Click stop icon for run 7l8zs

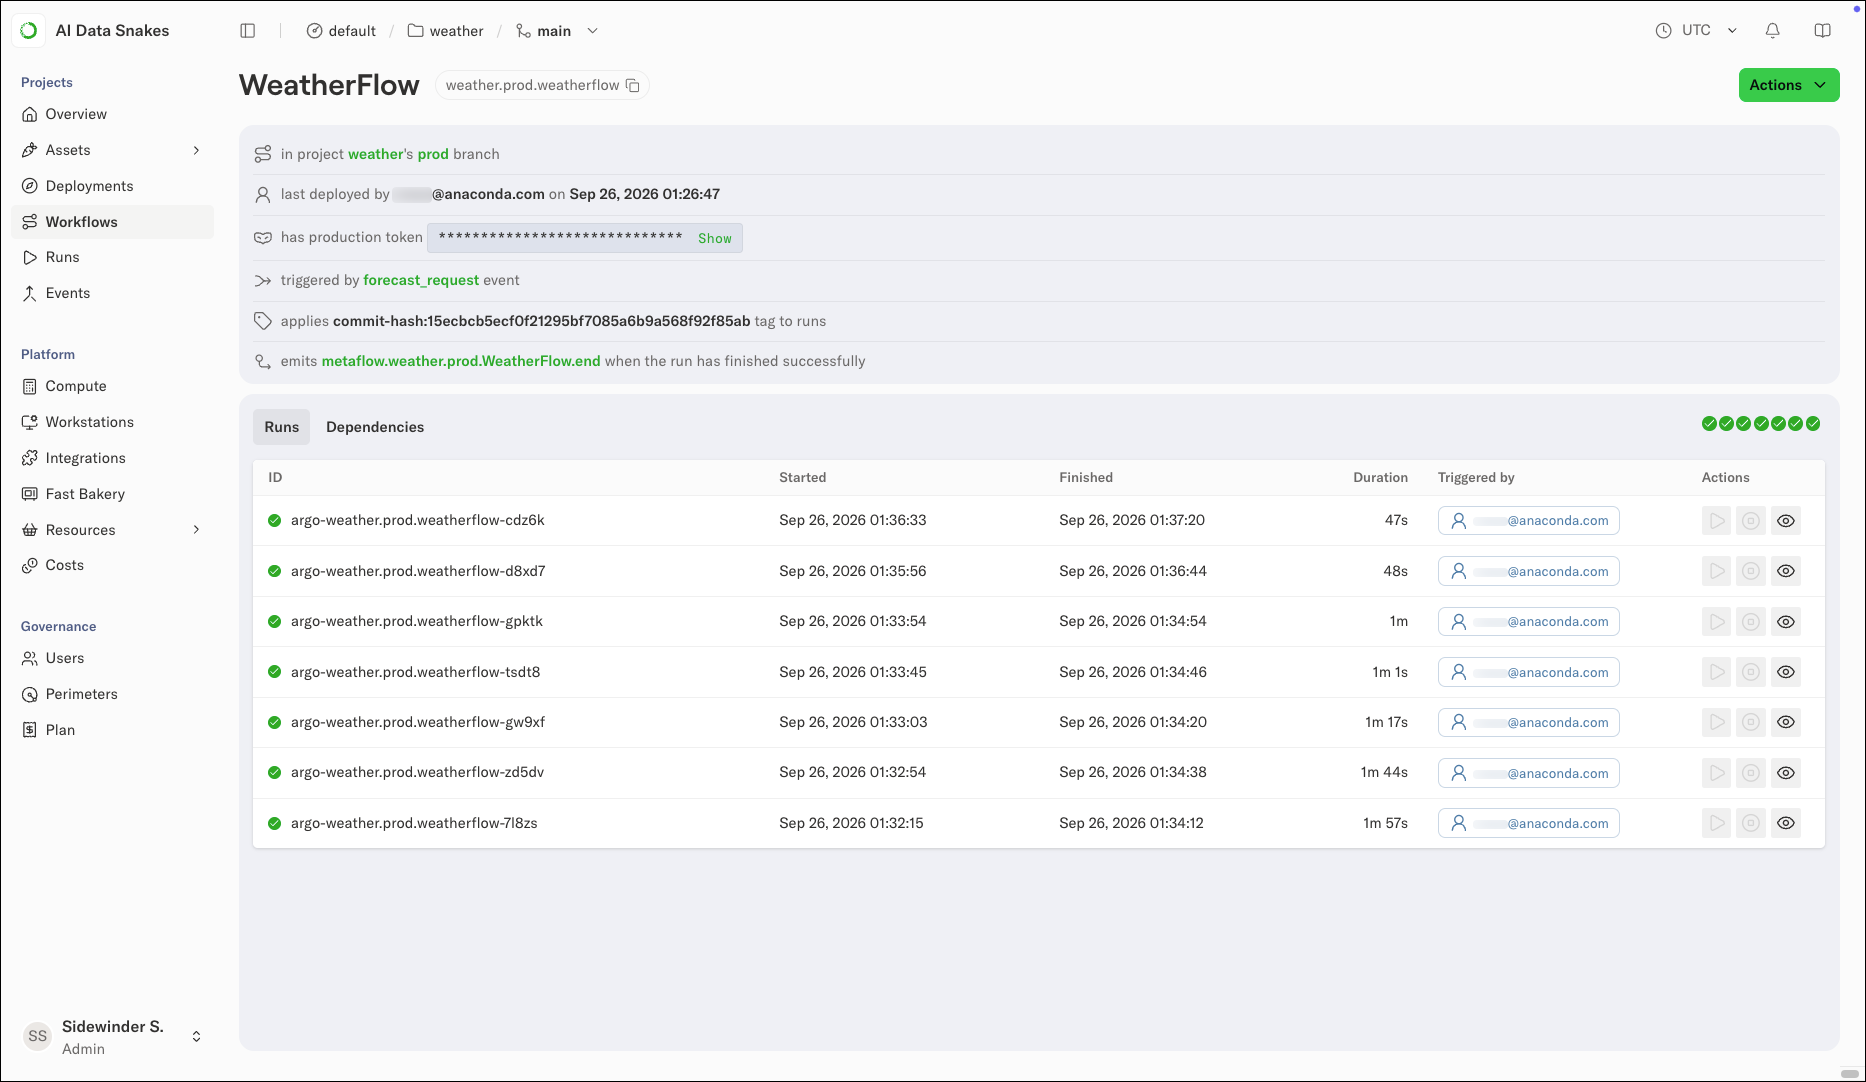coord(1750,823)
